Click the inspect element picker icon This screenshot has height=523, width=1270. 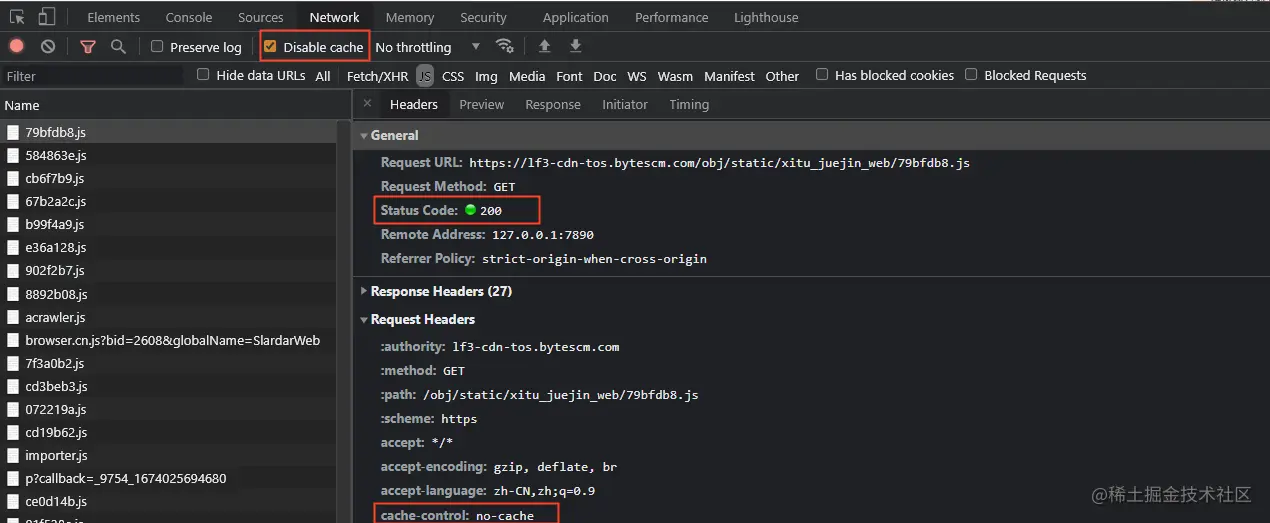click(17, 17)
